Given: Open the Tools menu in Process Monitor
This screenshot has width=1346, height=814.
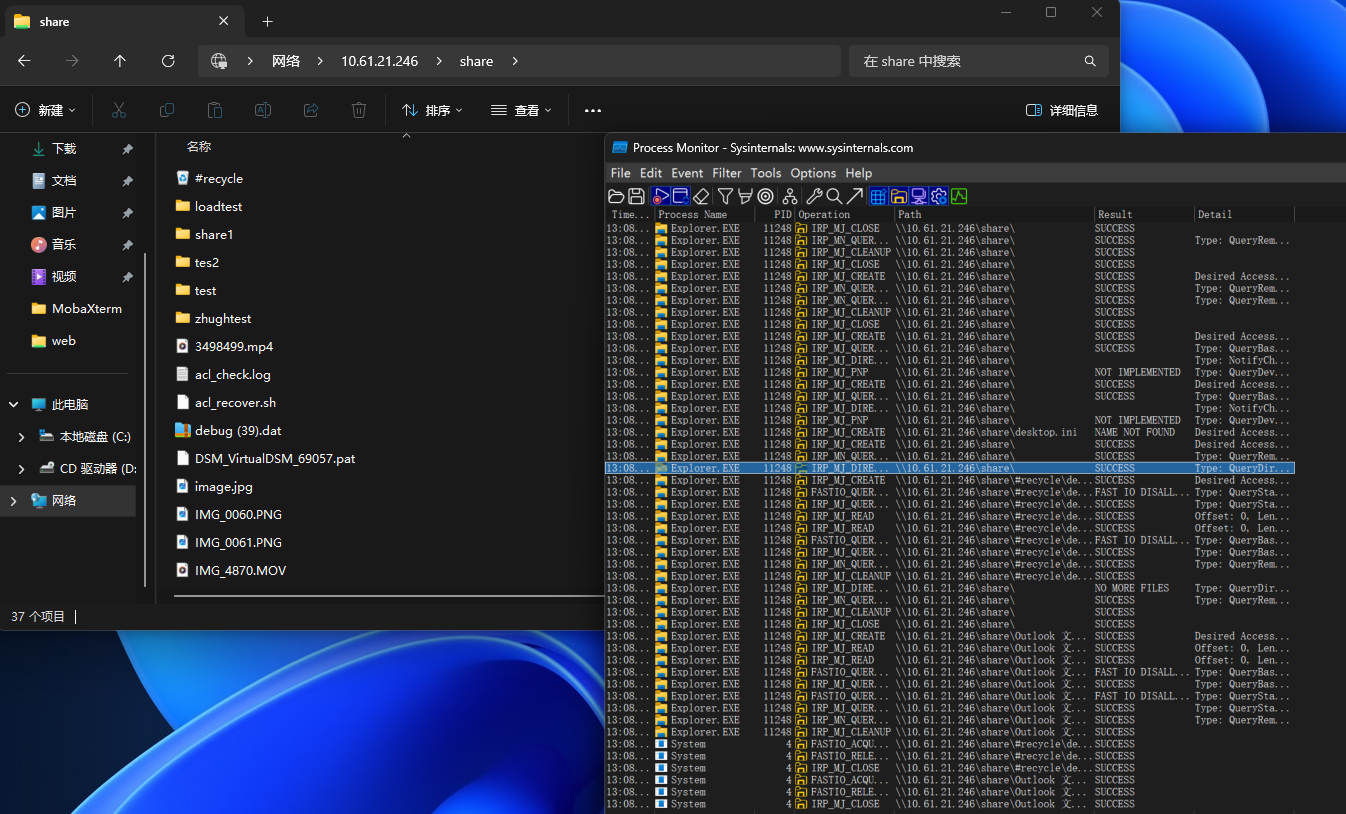Looking at the screenshot, I should [765, 173].
